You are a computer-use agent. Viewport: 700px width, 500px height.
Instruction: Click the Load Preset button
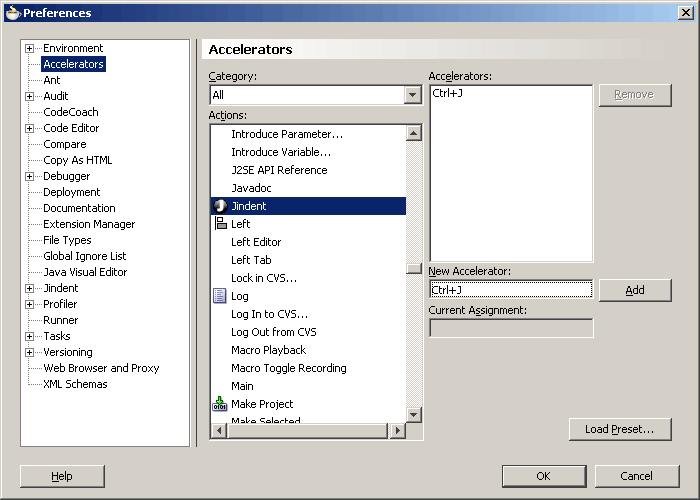(619, 429)
